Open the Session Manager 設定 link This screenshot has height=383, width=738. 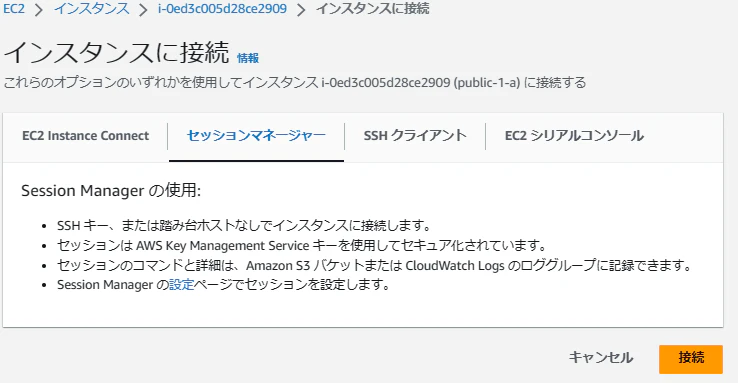[182, 285]
